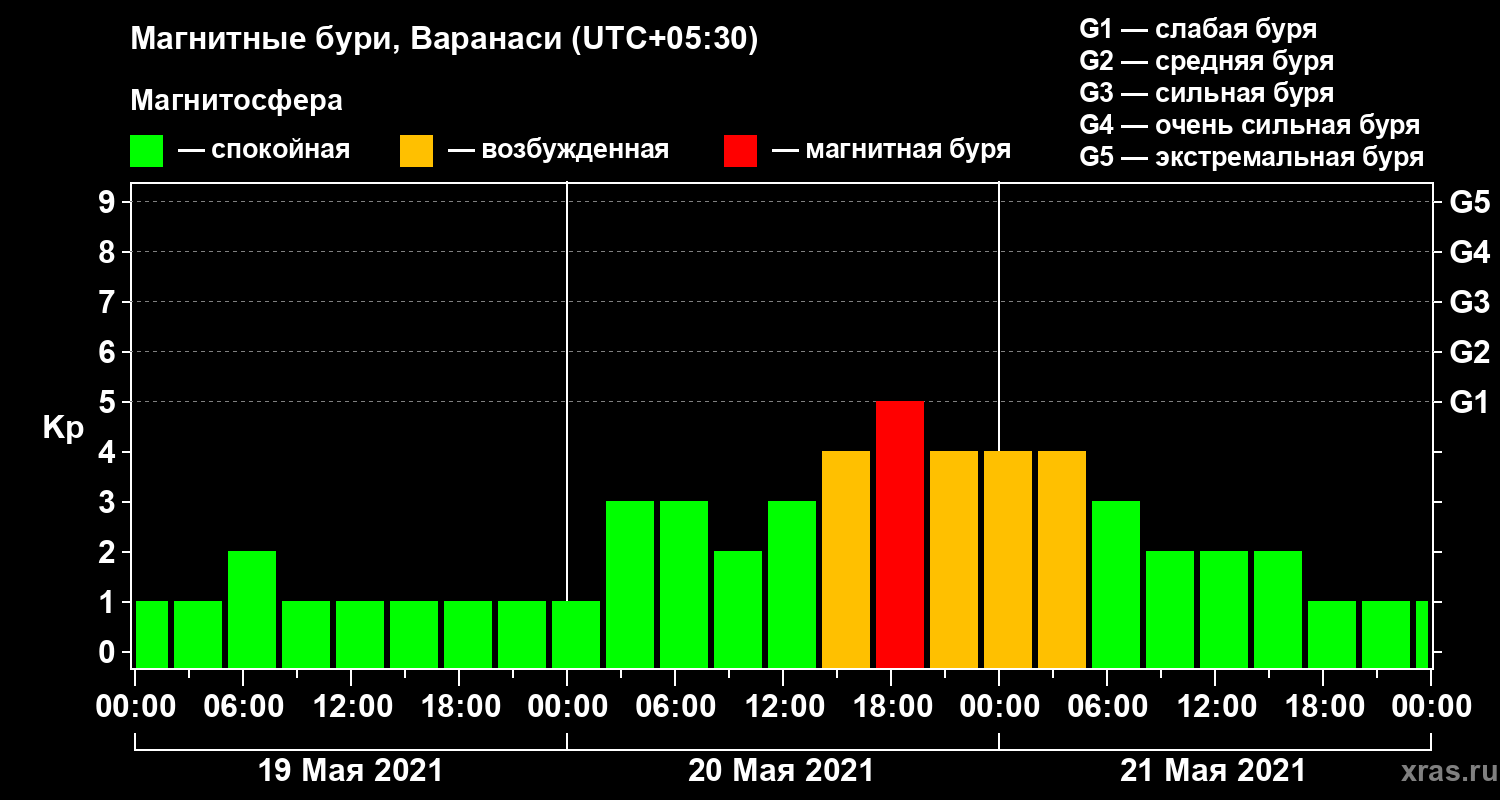Select the chart title 'Магнитные бури, Варанаси (UTC+05:30)'
This screenshot has height=800, width=1500.
[445, 40]
